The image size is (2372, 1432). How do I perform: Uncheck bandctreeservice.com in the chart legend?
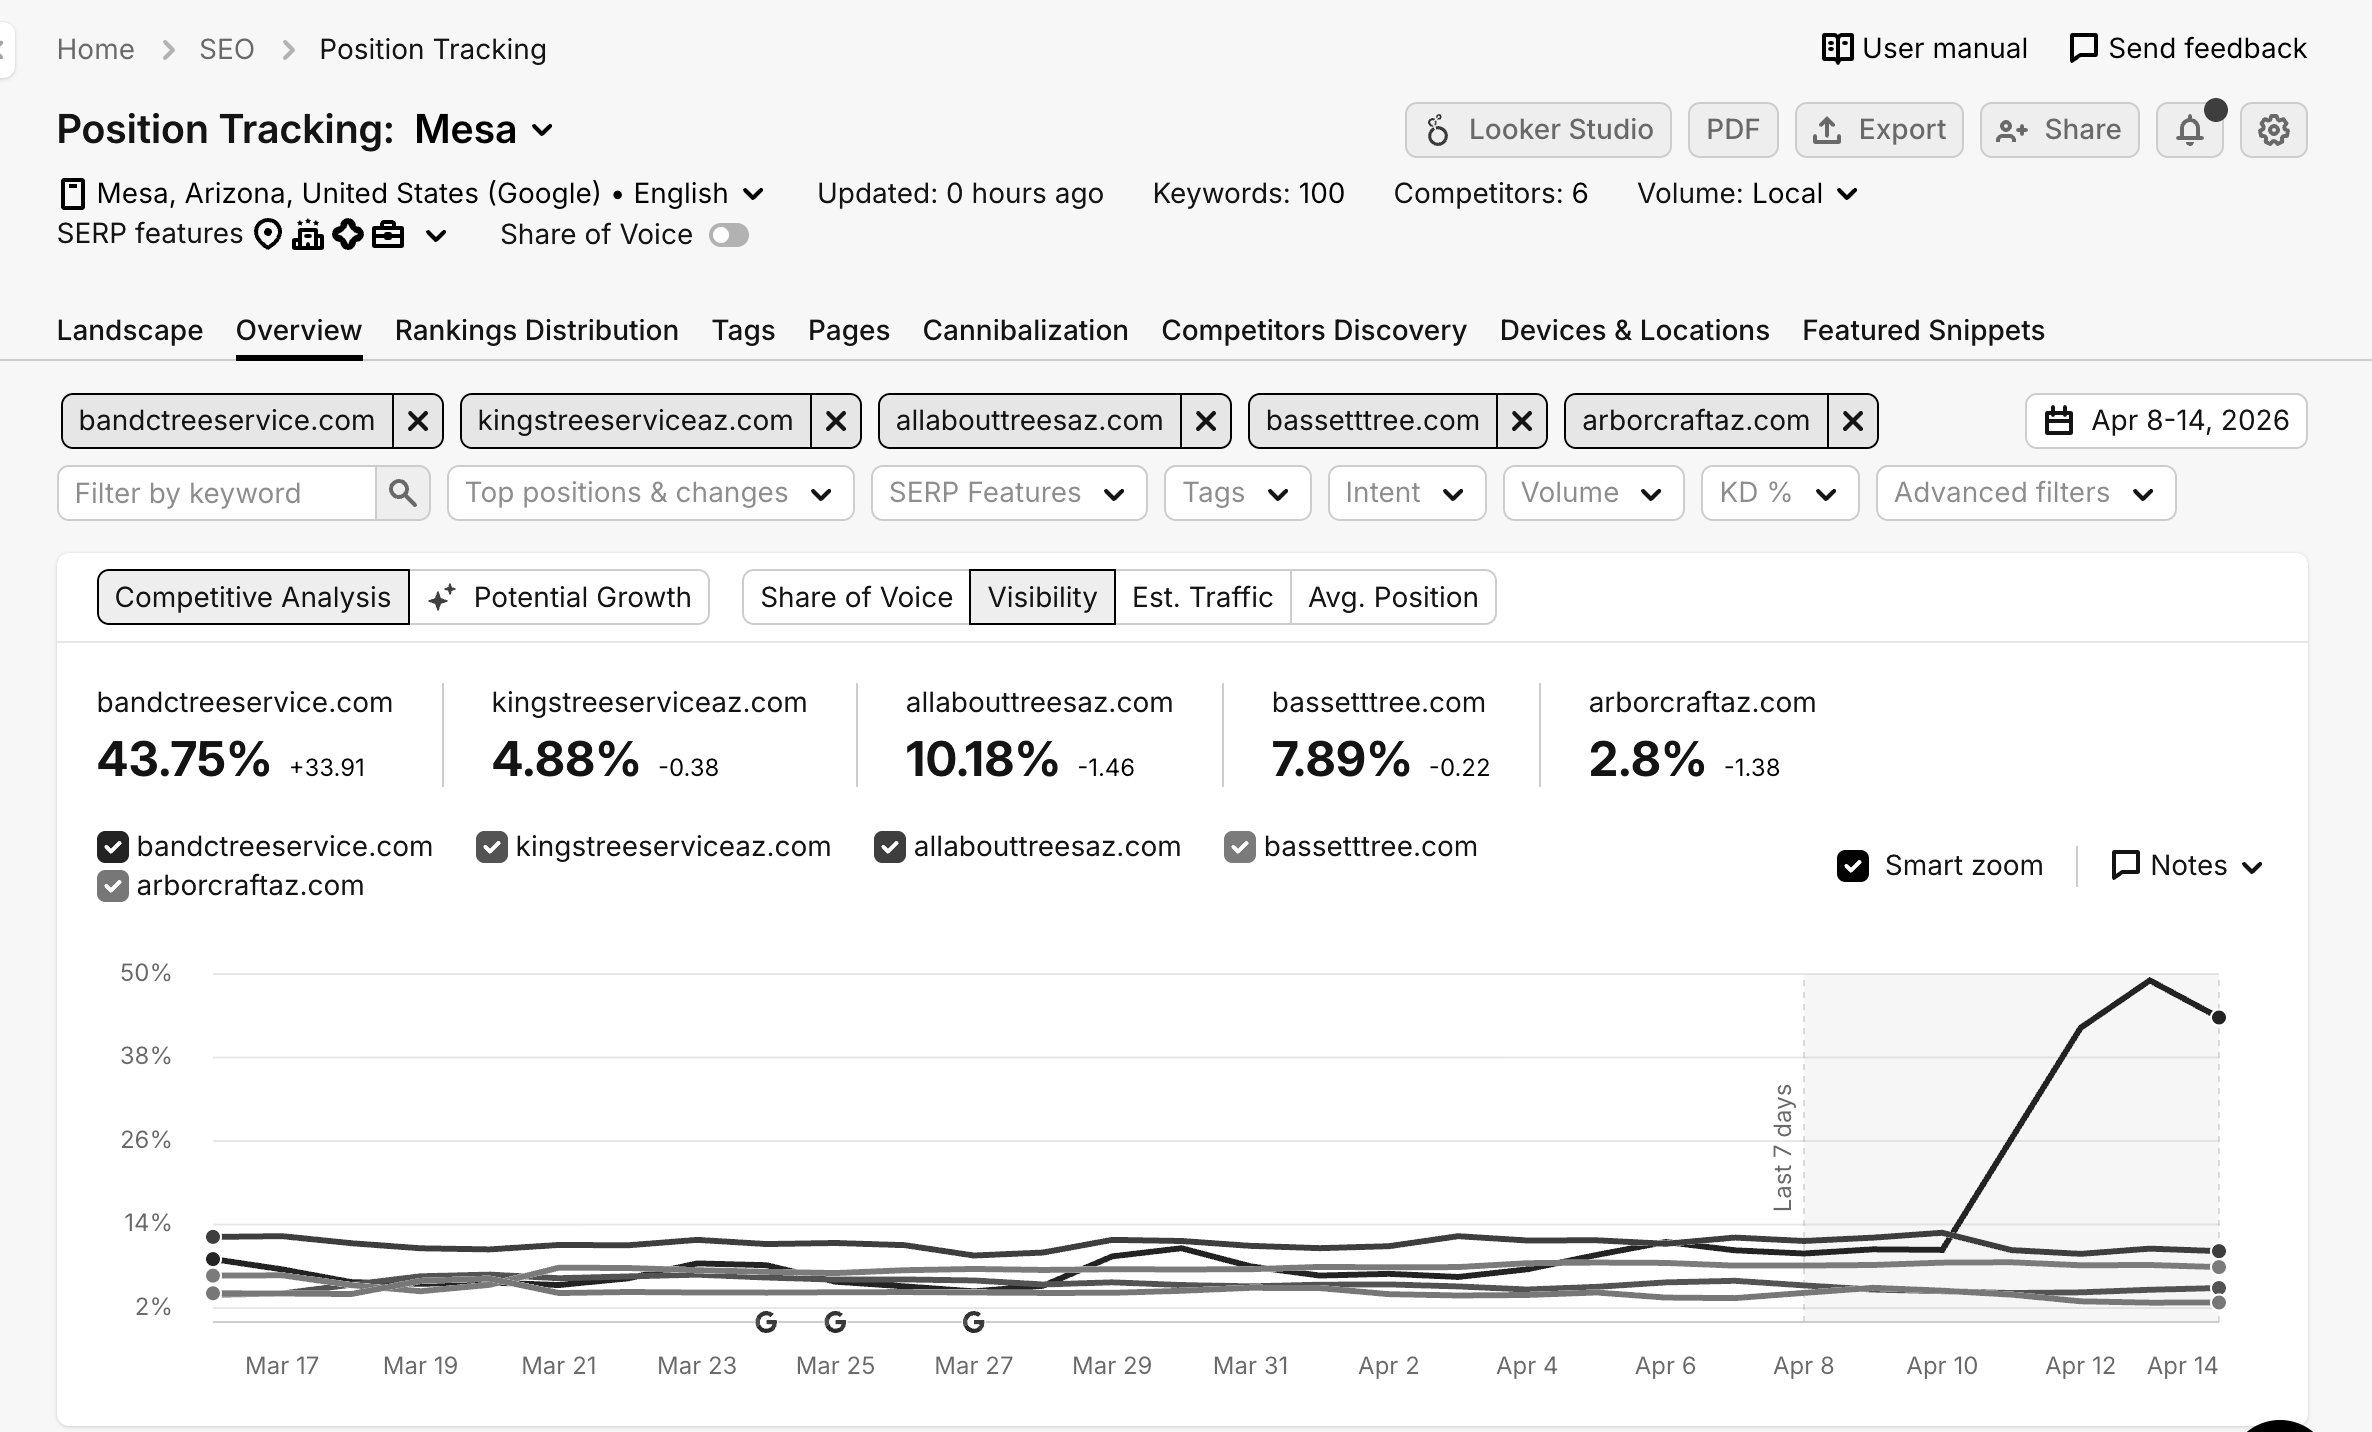(x=112, y=847)
